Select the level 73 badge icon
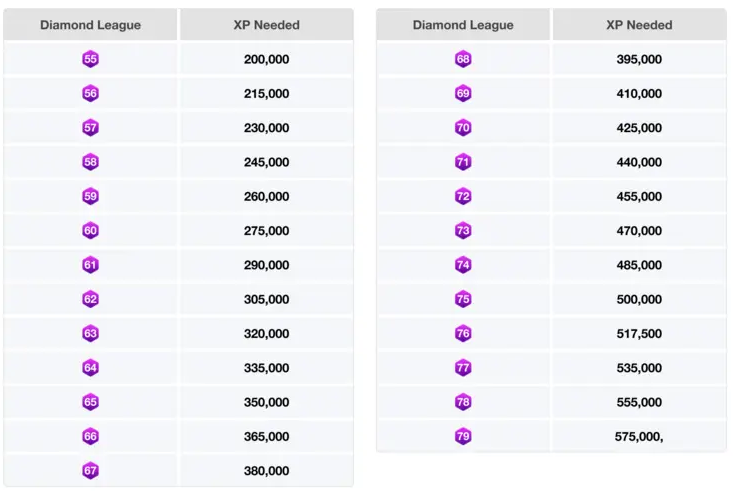This screenshot has width=733, height=491. [x=463, y=231]
